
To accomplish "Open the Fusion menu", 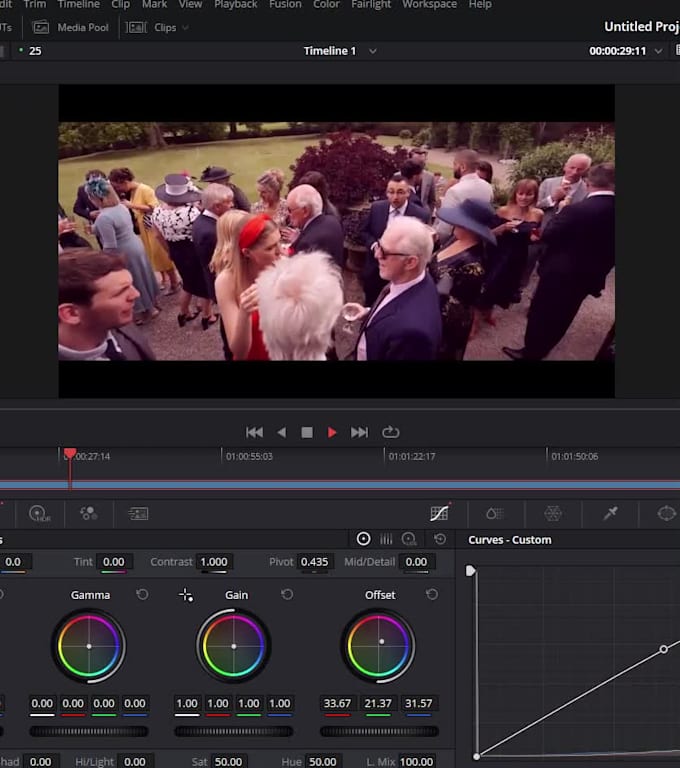I will click(285, 4).
